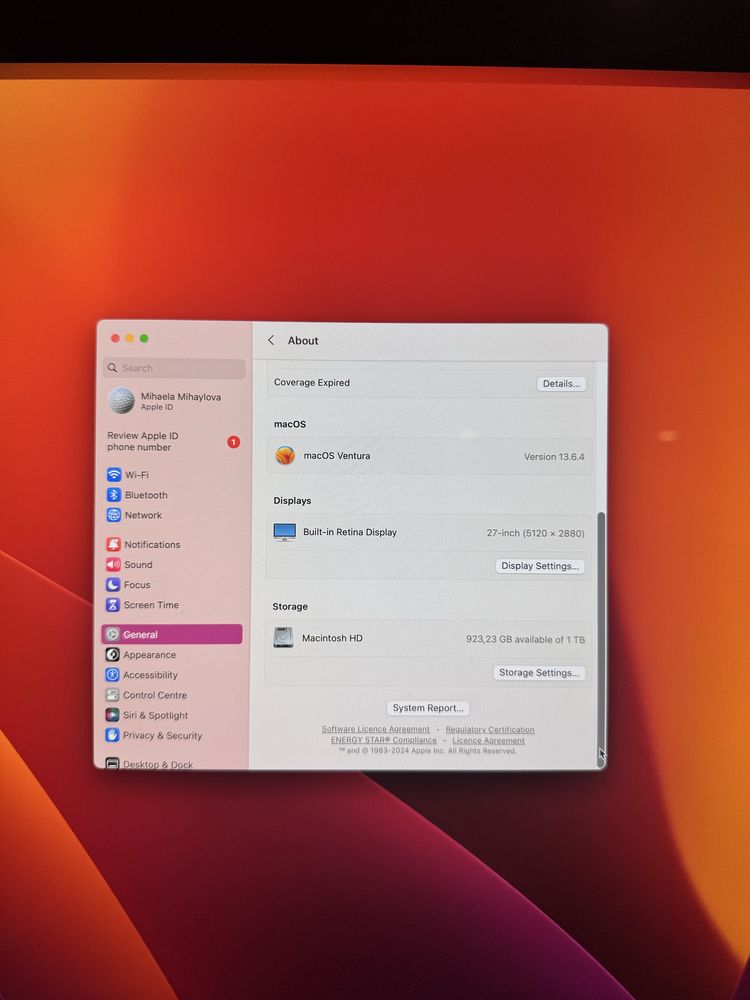
Task: Open Software Licence Agreement link
Action: click(x=376, y=729)
